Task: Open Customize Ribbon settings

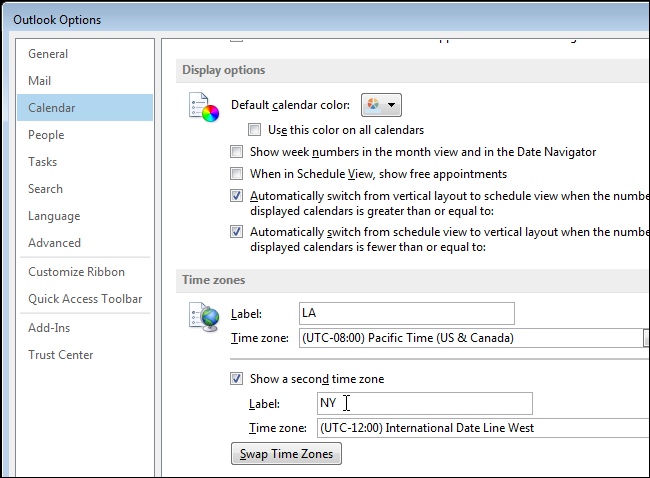Action: [77, 272]
